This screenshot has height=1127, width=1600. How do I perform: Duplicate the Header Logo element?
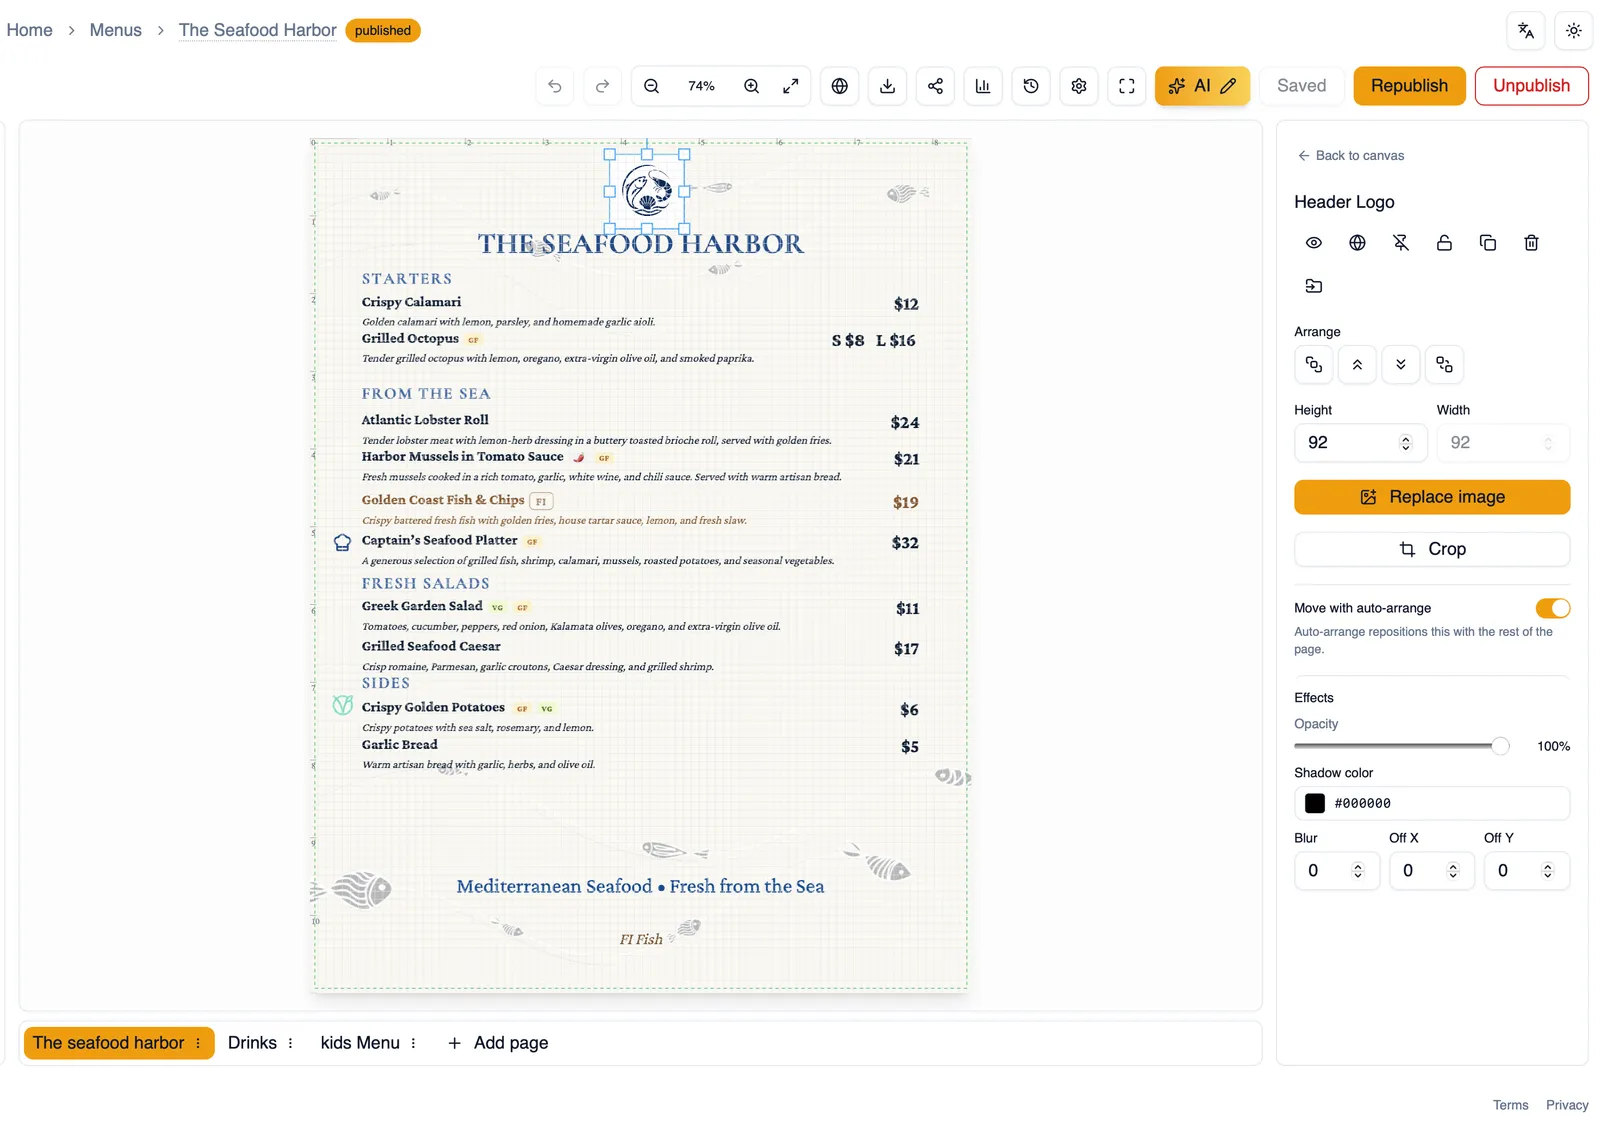[x=1488, y=243]
